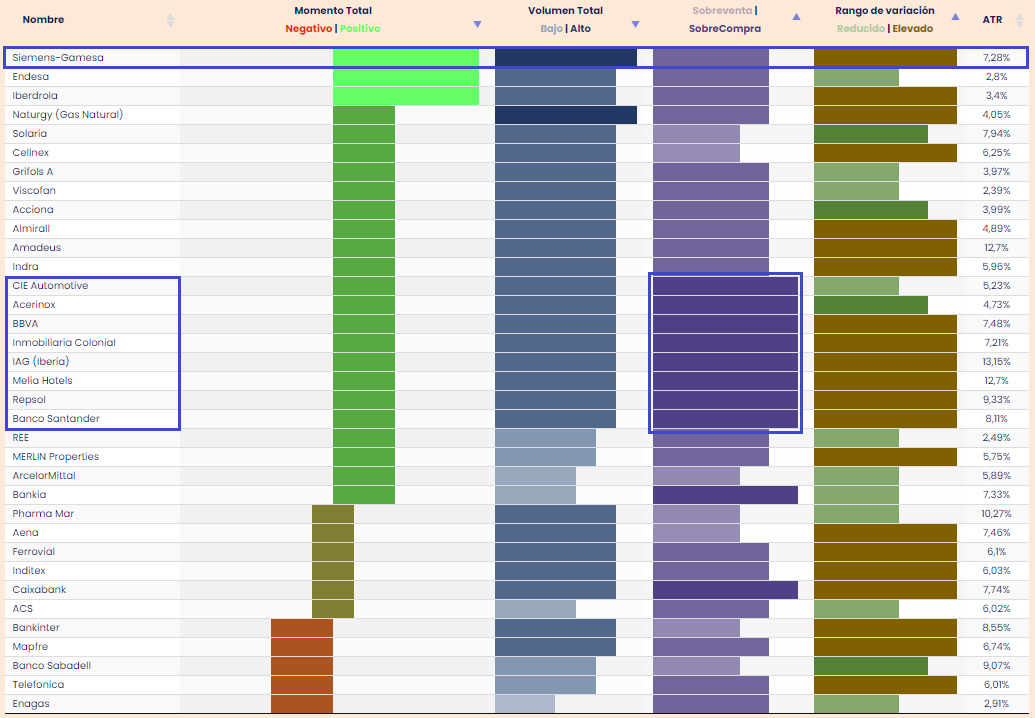1035x718 pixels.
Task: Select Naturgy (Gas Natural) row
Action: [67, 114]
